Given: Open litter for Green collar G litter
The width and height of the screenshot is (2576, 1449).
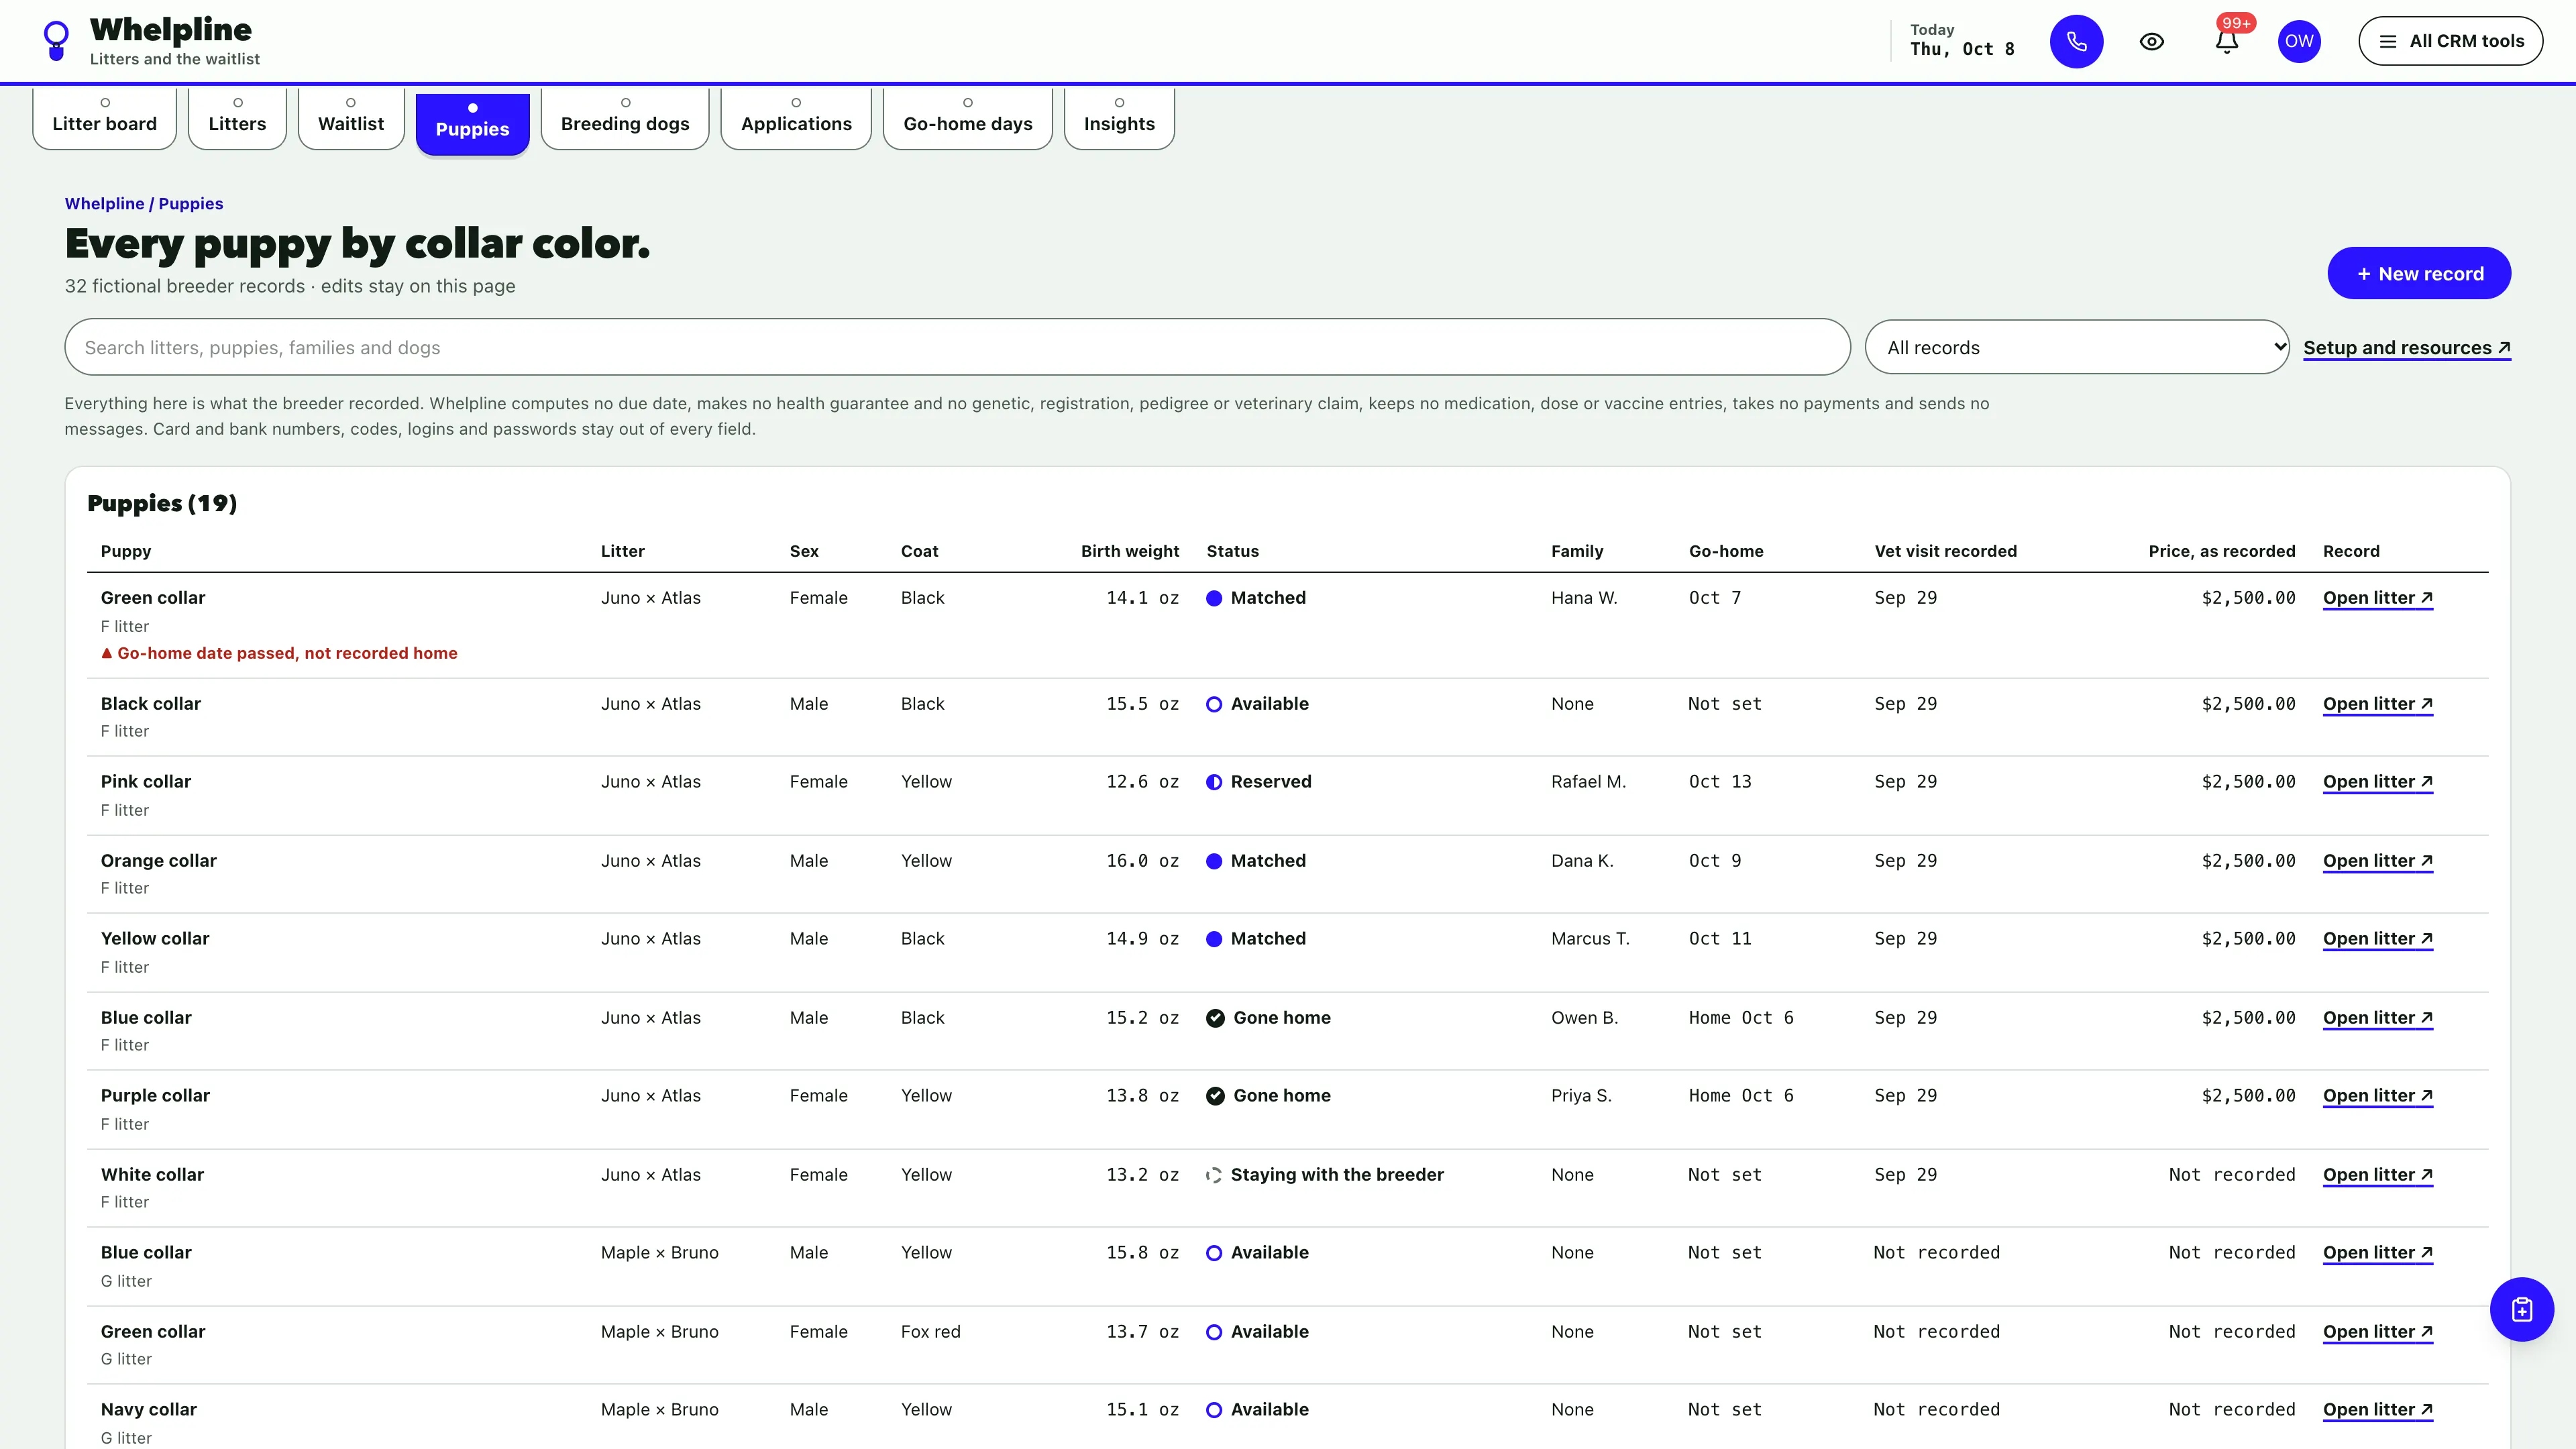Looking at the screenshot, I should [x=2377, y=1332].
